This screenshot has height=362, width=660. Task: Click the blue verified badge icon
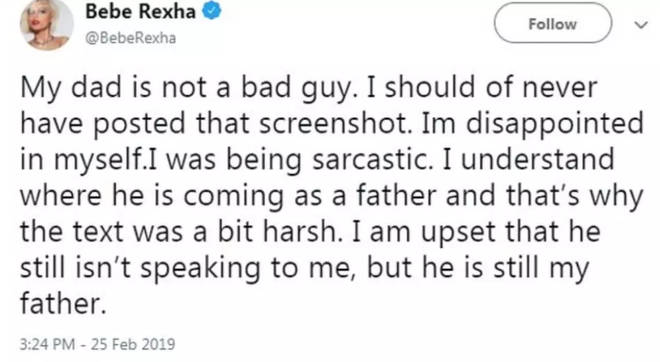212,11
